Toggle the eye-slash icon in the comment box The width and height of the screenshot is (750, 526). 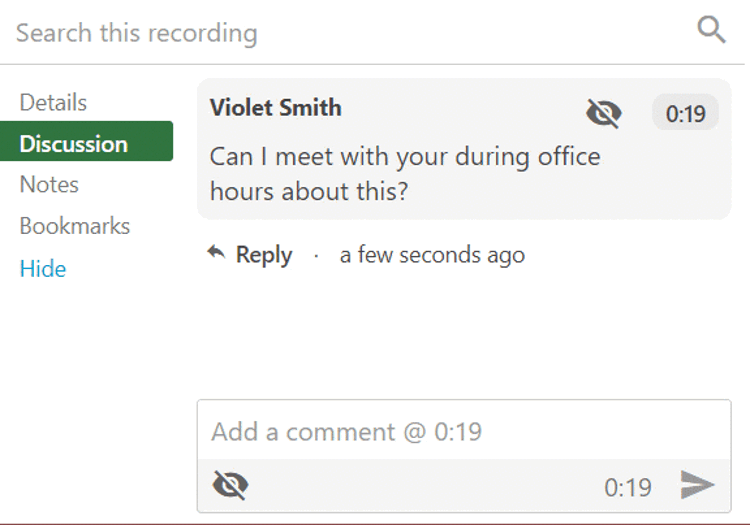(x=230, y=486)
